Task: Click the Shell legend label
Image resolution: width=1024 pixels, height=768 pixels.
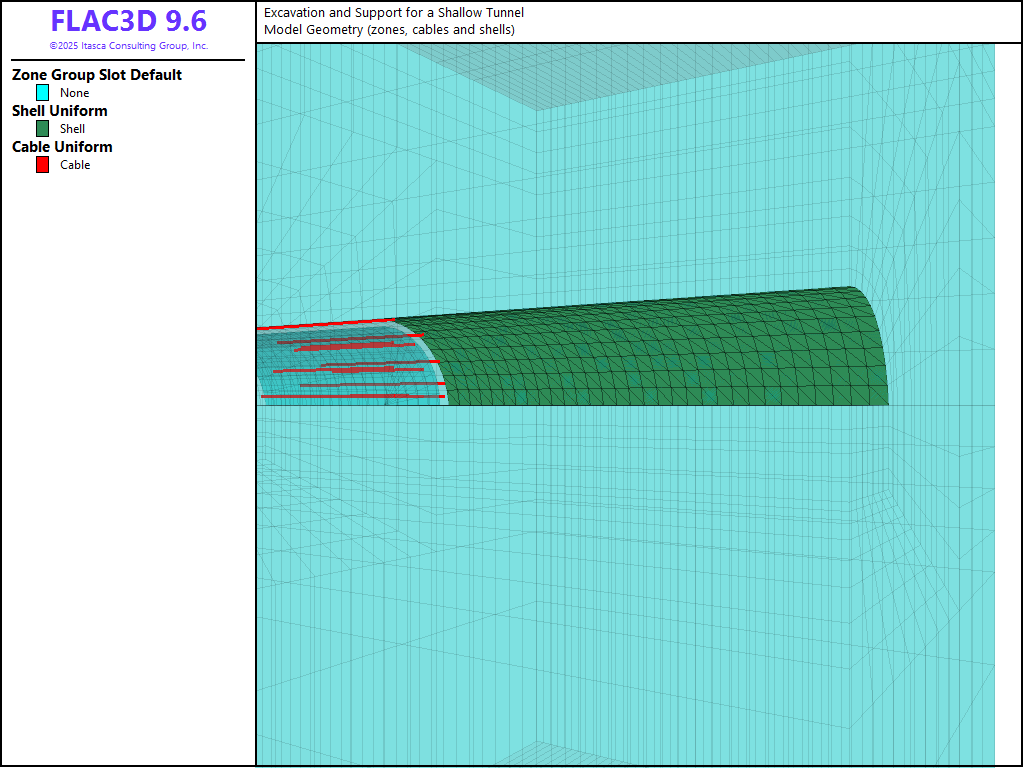Action: click(73, 129)
